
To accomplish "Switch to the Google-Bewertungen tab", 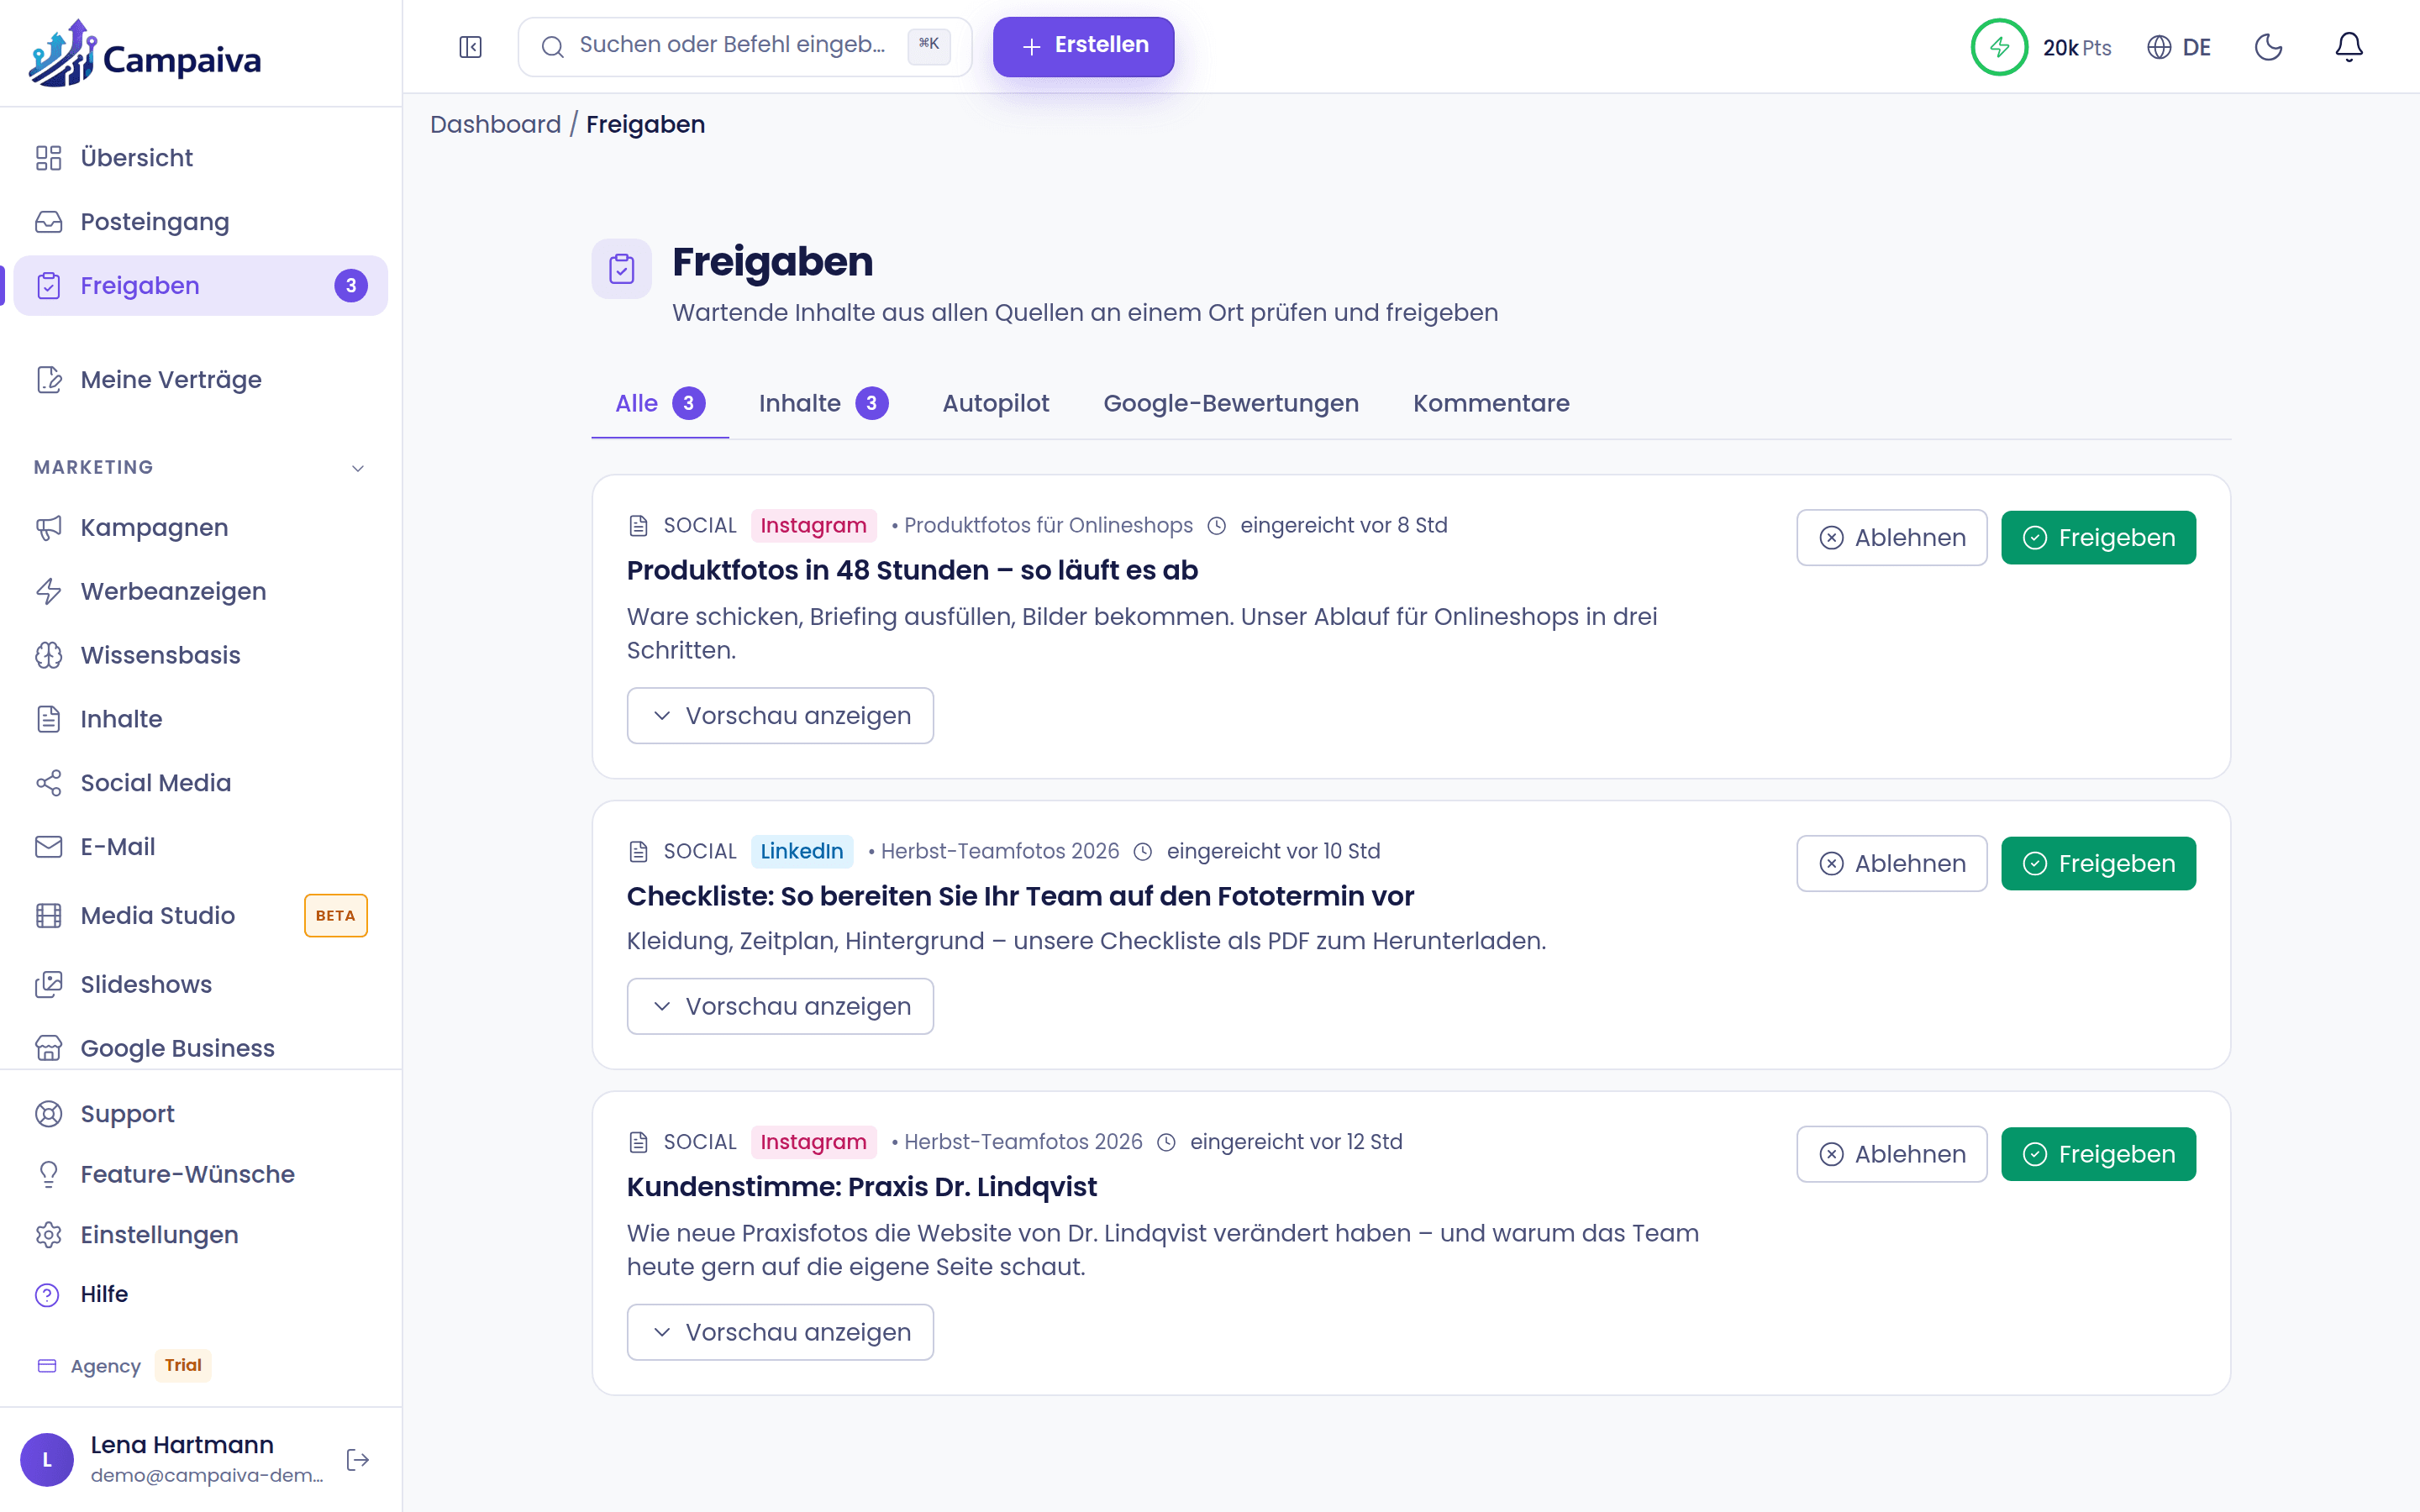I will tap(1231, 403).
